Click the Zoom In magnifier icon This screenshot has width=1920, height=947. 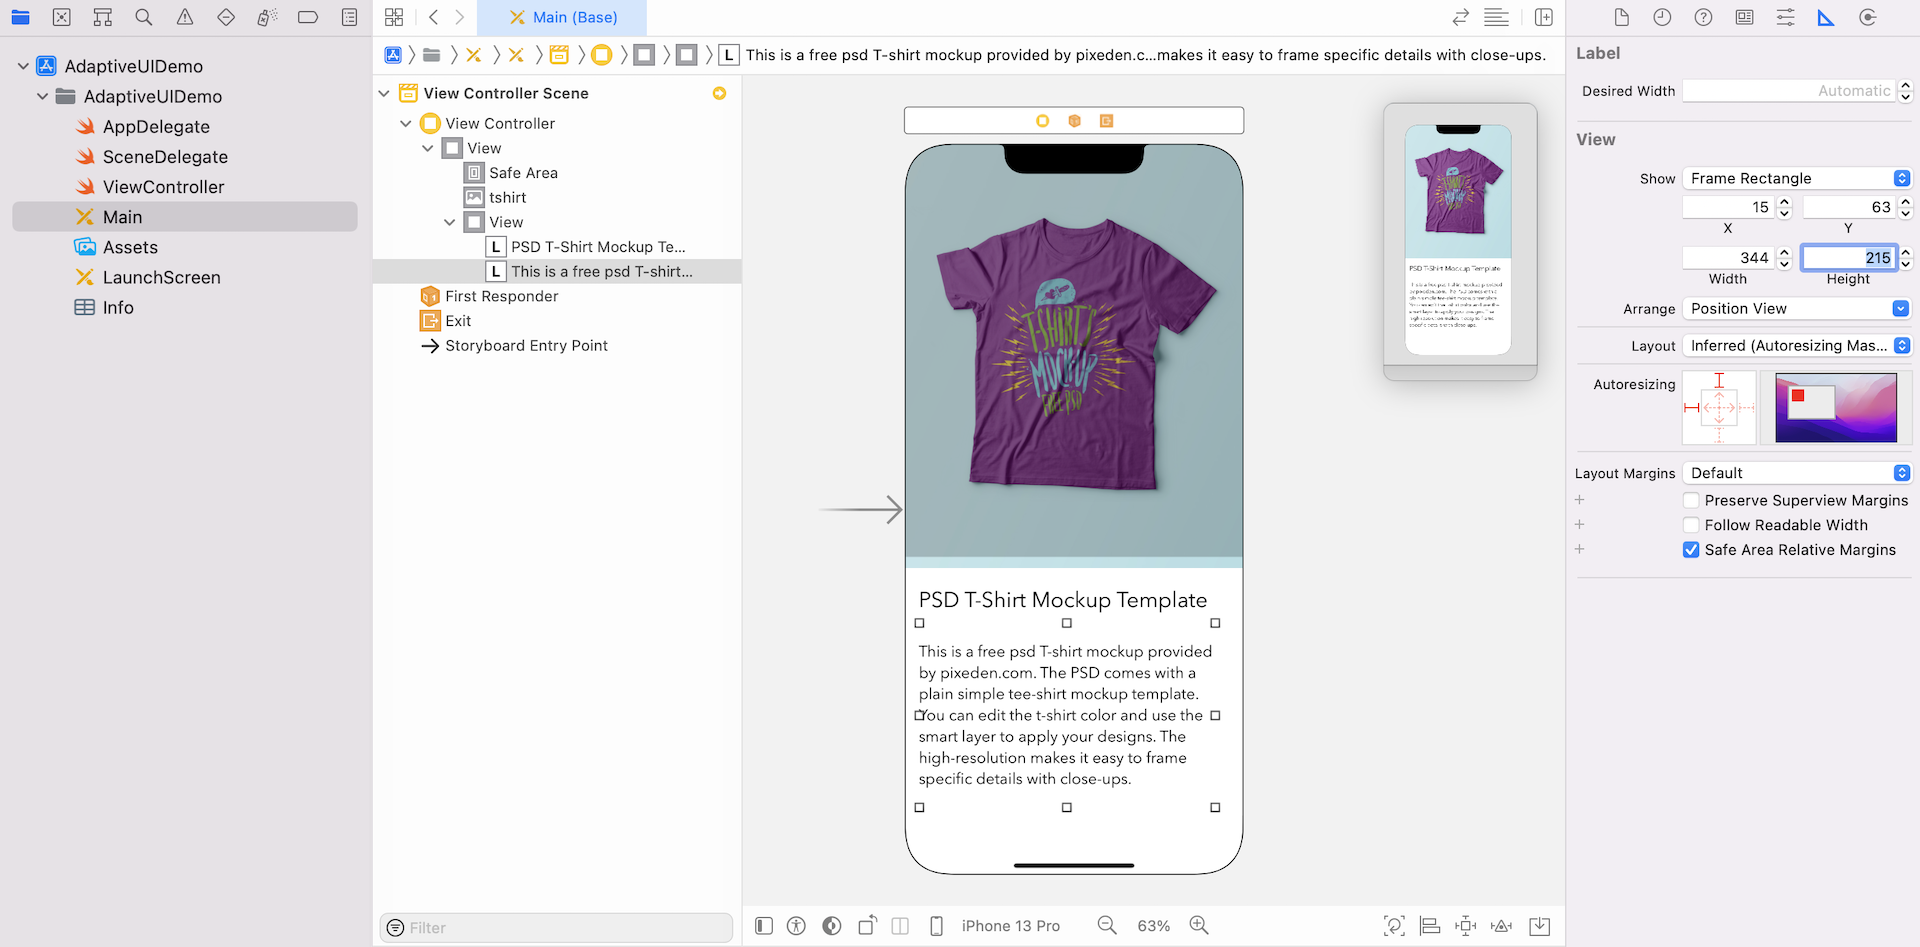point(1199,926)
